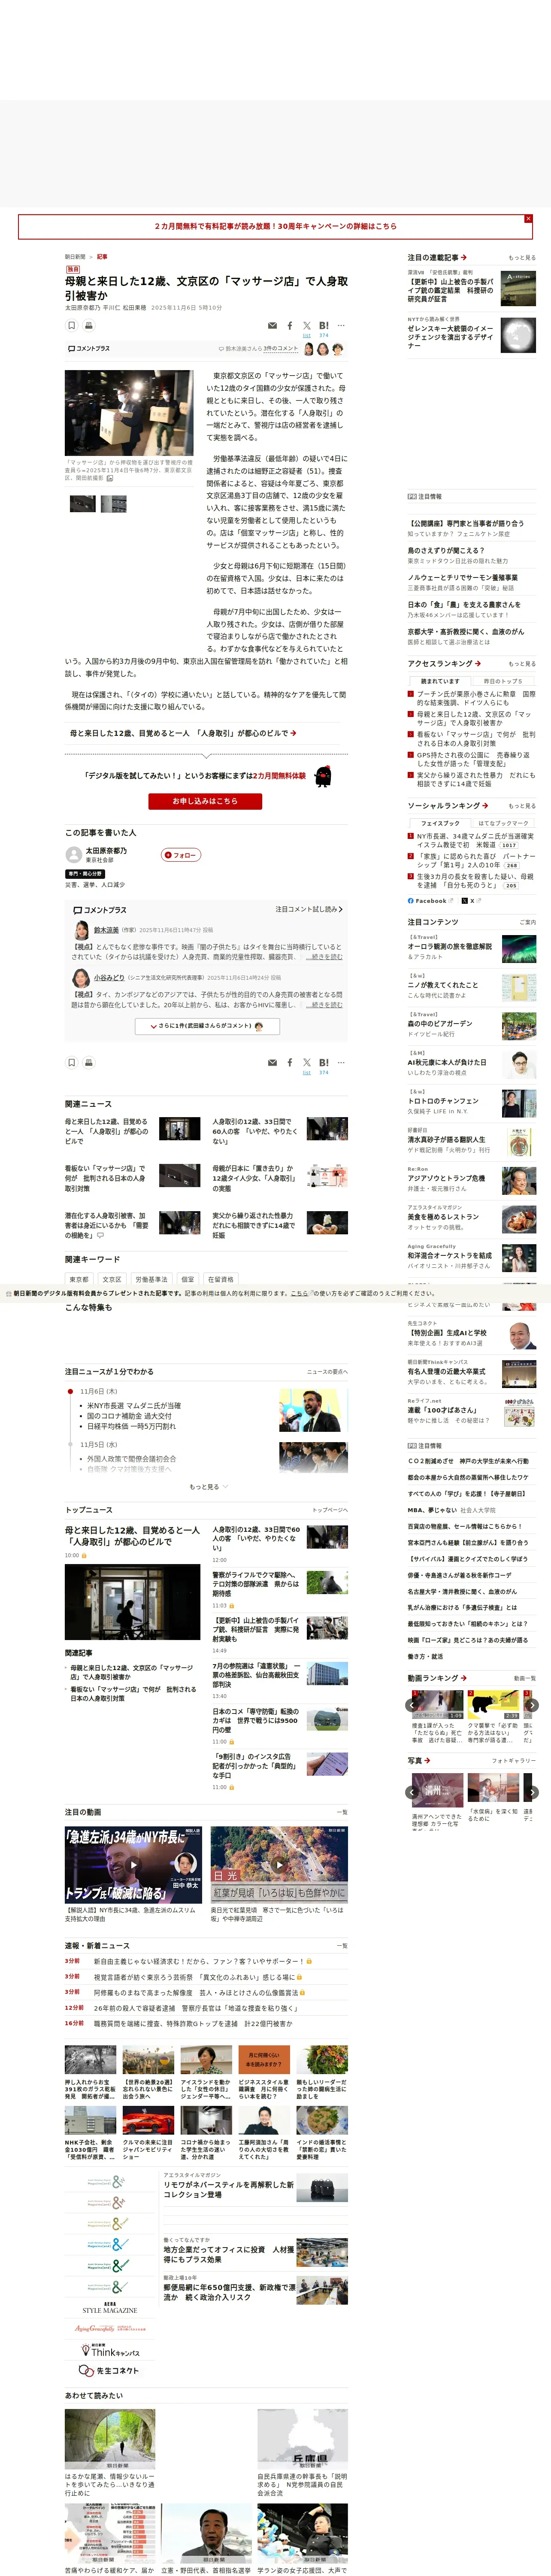Click トップページへ link in トップニュース section
The height and width of the screenshot is (2576, 551).
click(330, 1510)
